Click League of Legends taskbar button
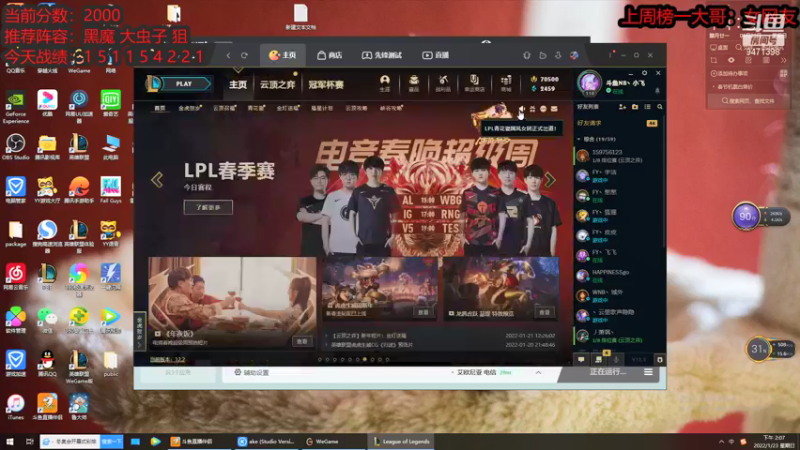The width and height of the screenshot is (800, 450). coord(403,441)
